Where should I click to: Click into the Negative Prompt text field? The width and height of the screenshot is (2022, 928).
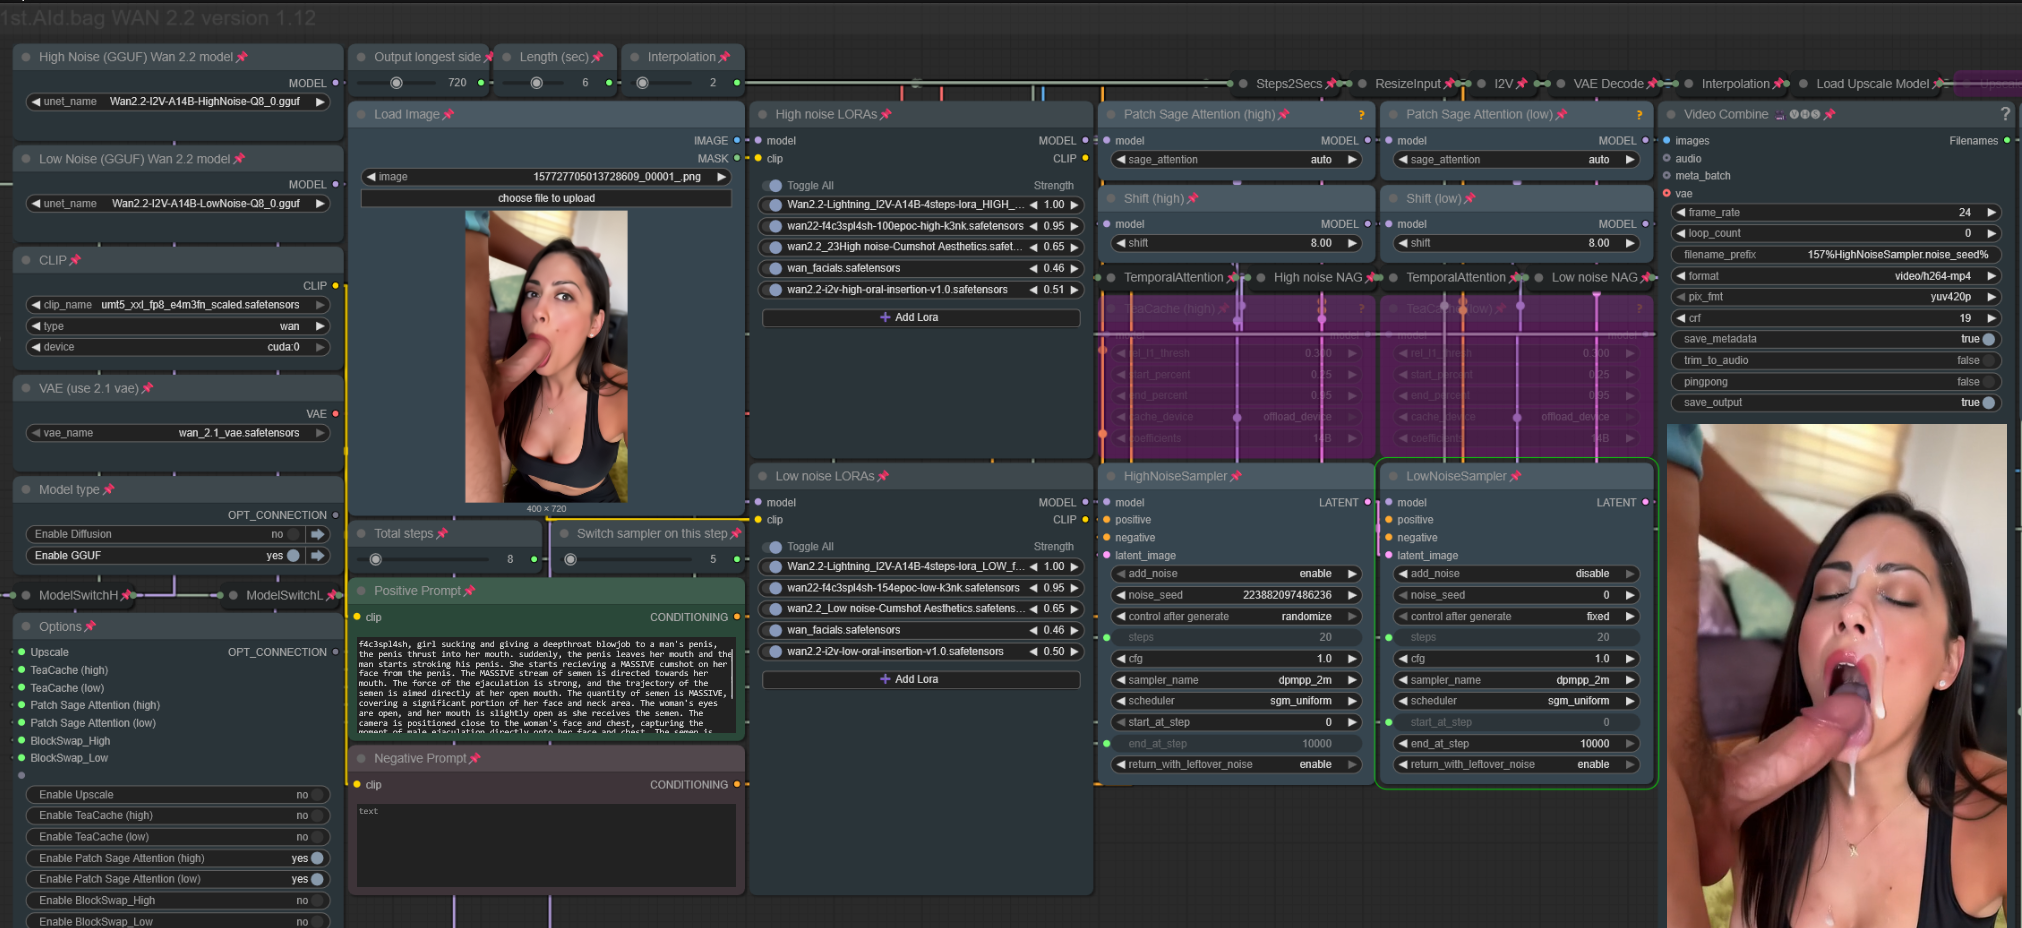546,845
